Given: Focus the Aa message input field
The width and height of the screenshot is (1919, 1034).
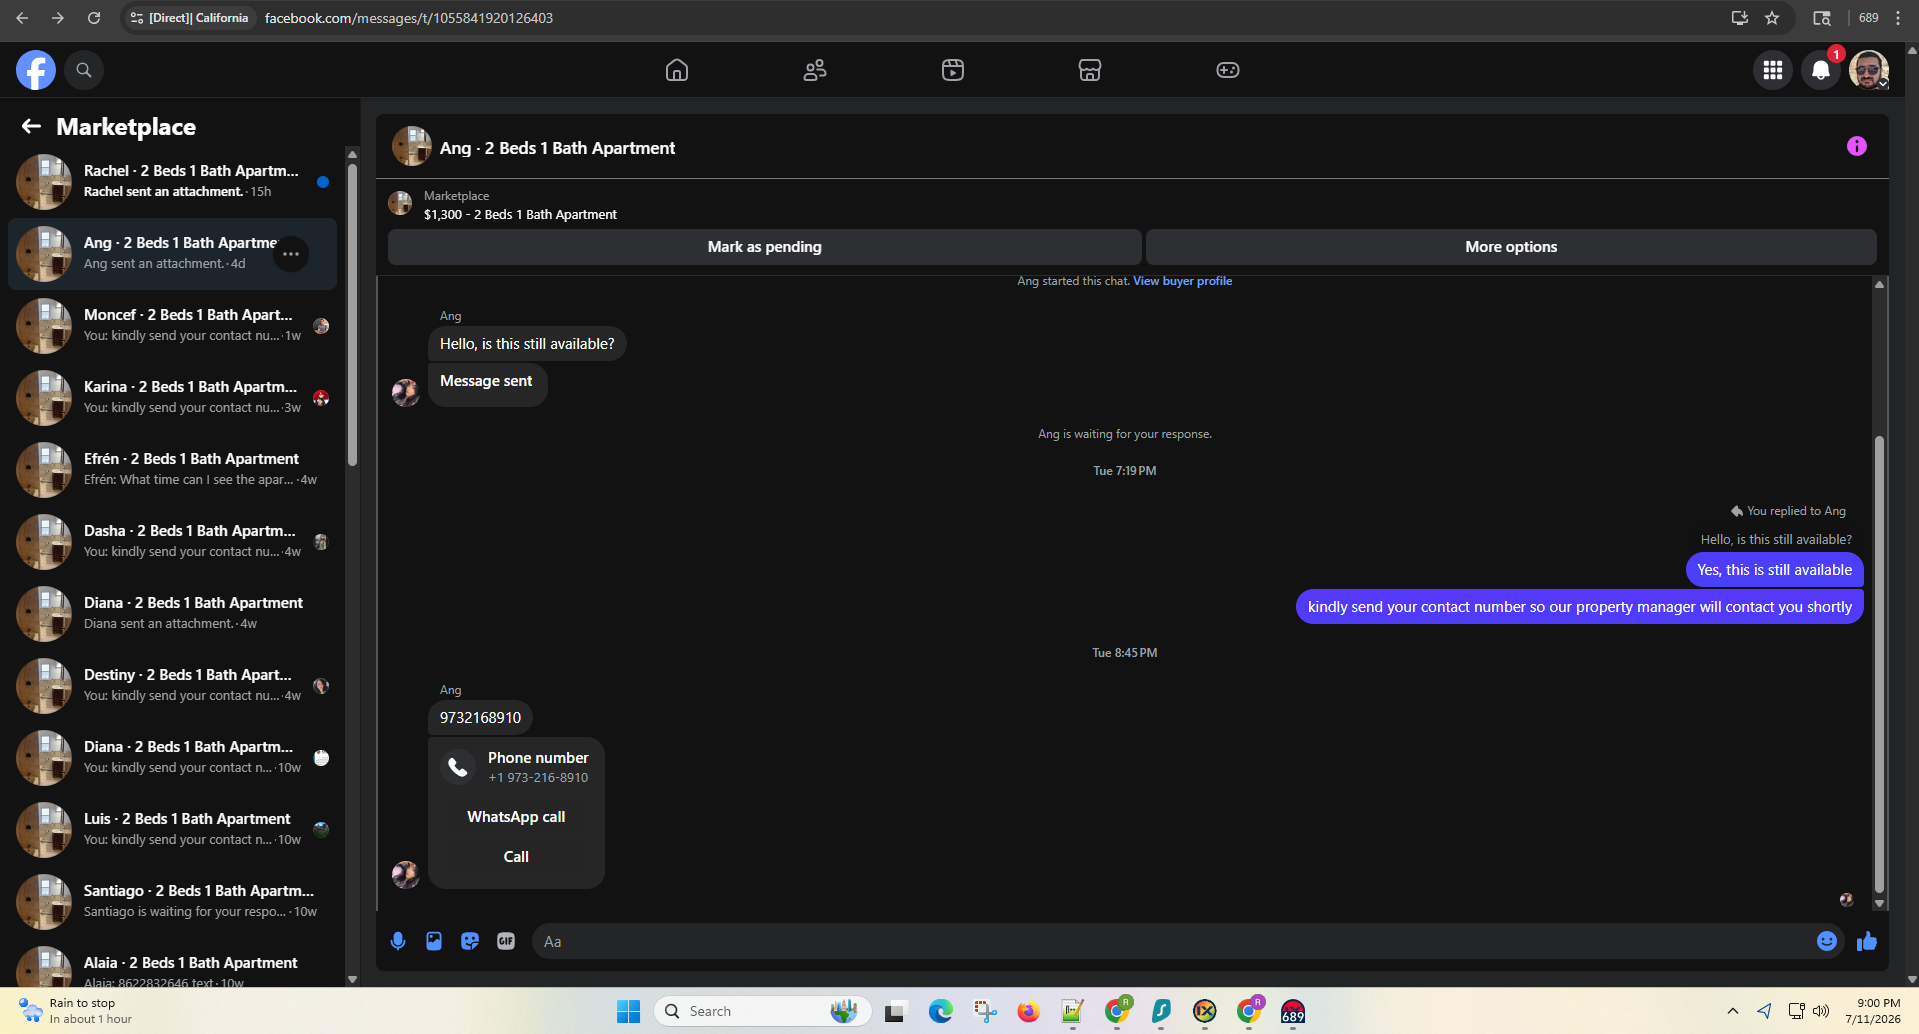Looking at the screenshot, I should click(1170, 941).
